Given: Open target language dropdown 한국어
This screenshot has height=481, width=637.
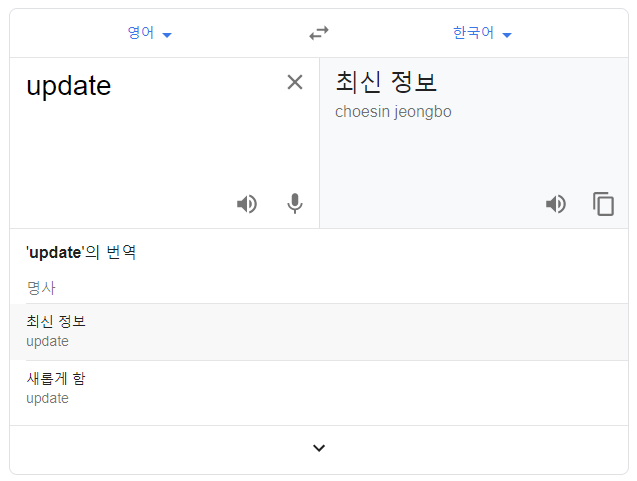Looking at the screenshot, I should (482, 33).
